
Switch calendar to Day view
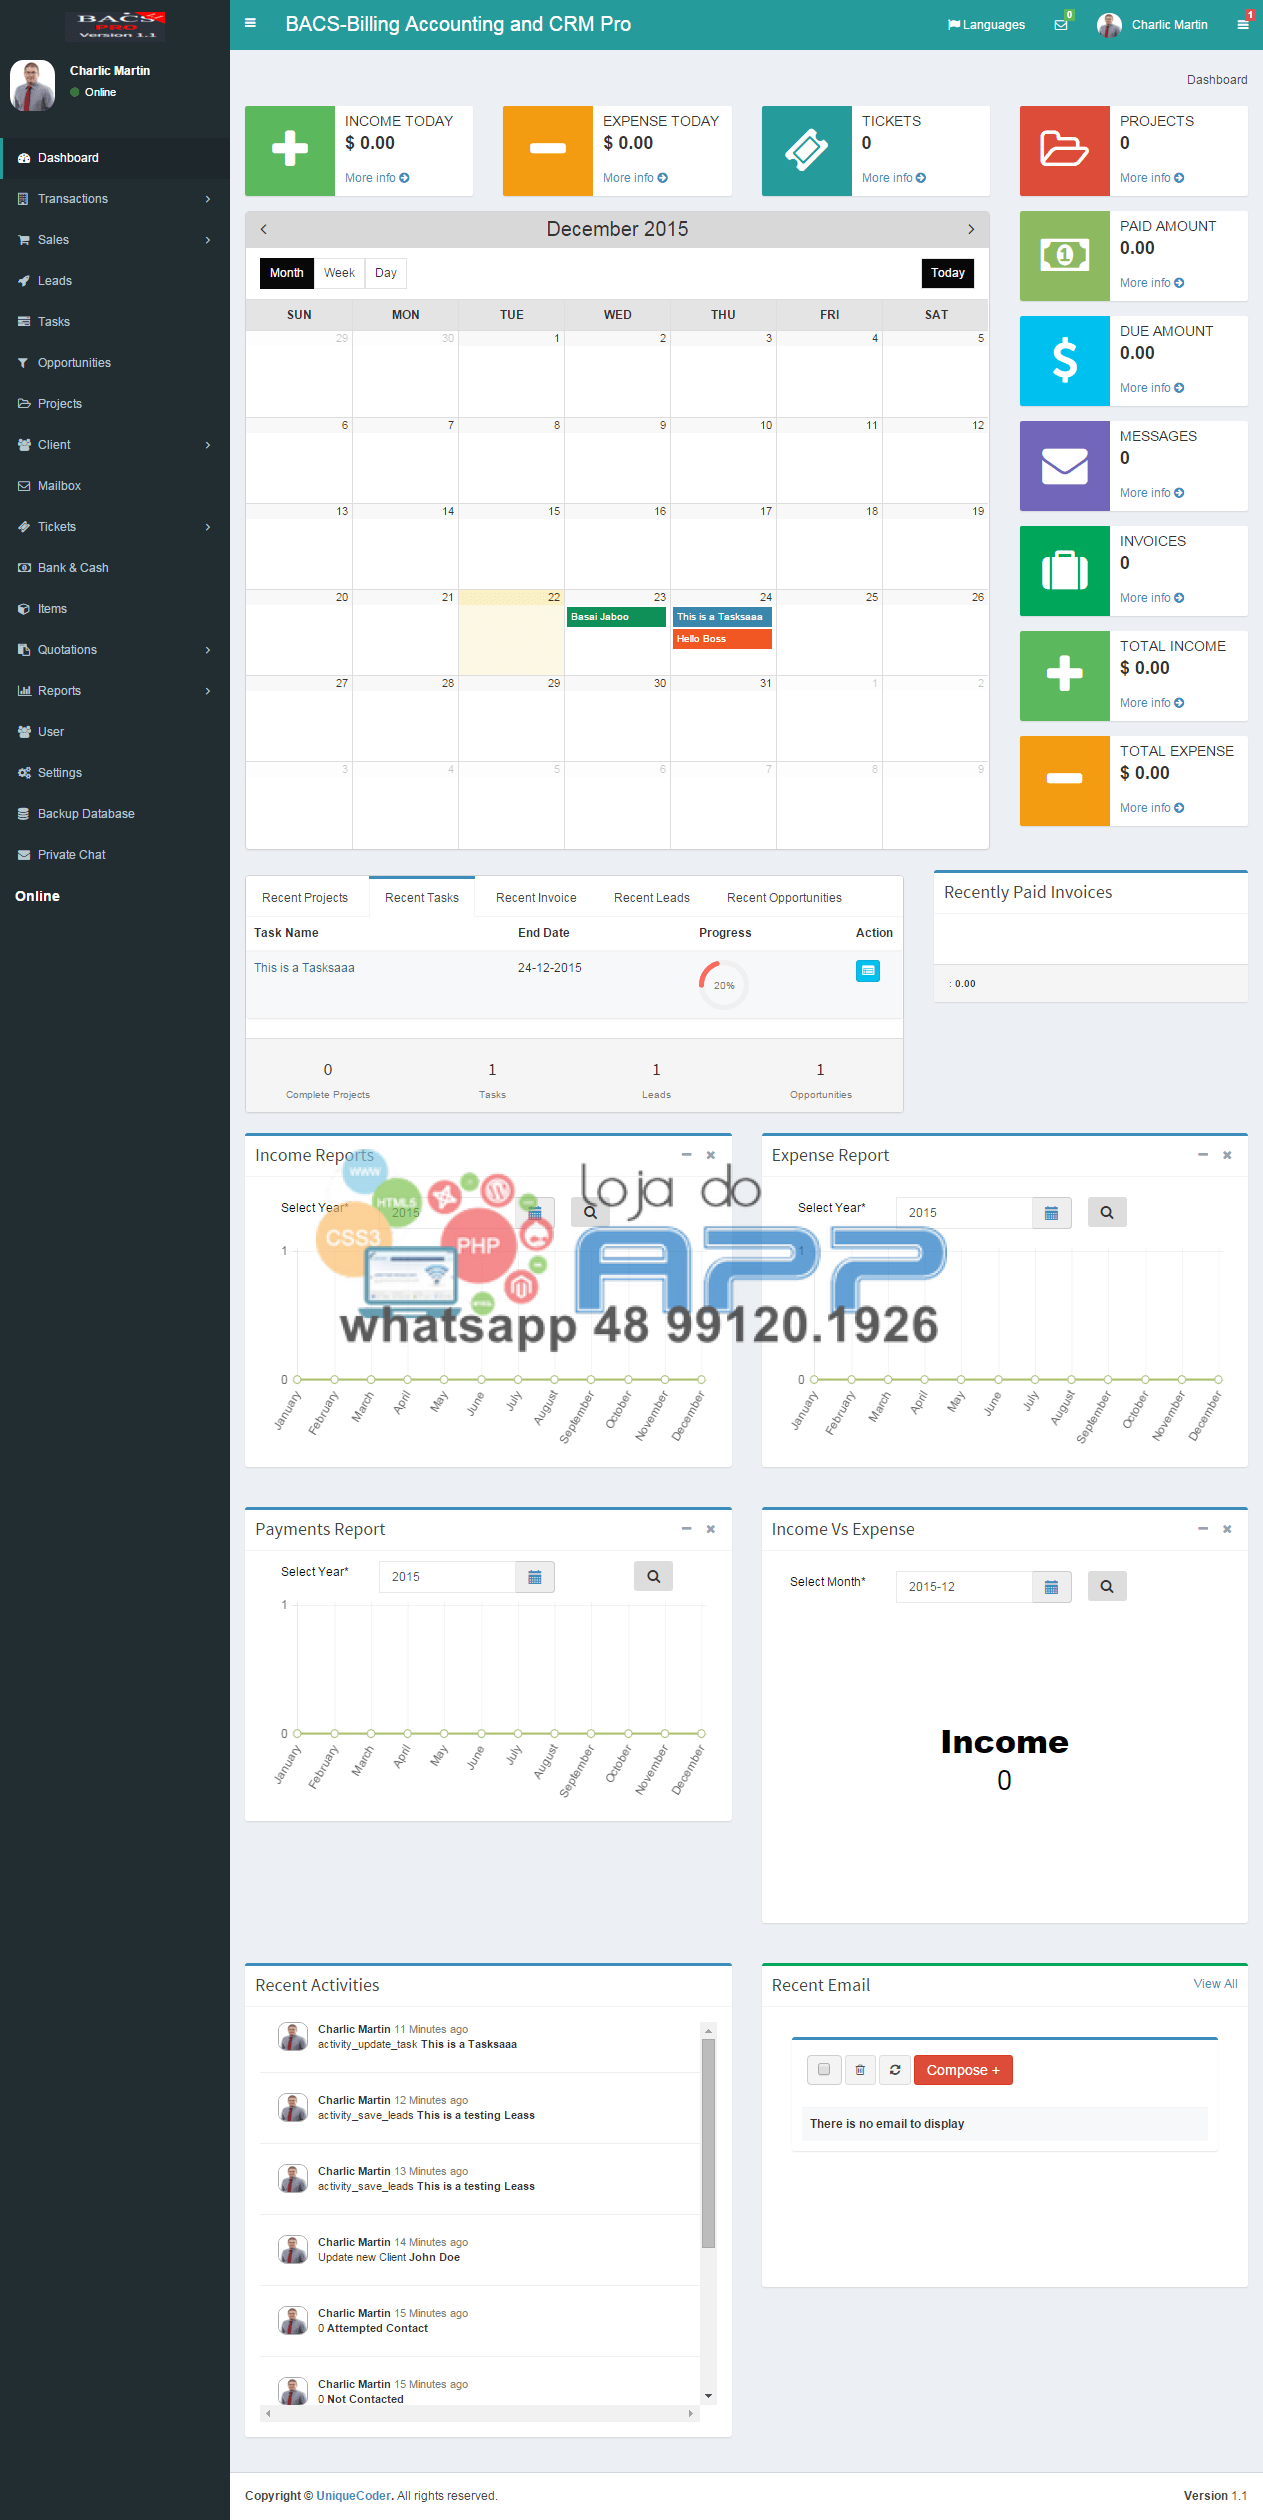(386, 273)
